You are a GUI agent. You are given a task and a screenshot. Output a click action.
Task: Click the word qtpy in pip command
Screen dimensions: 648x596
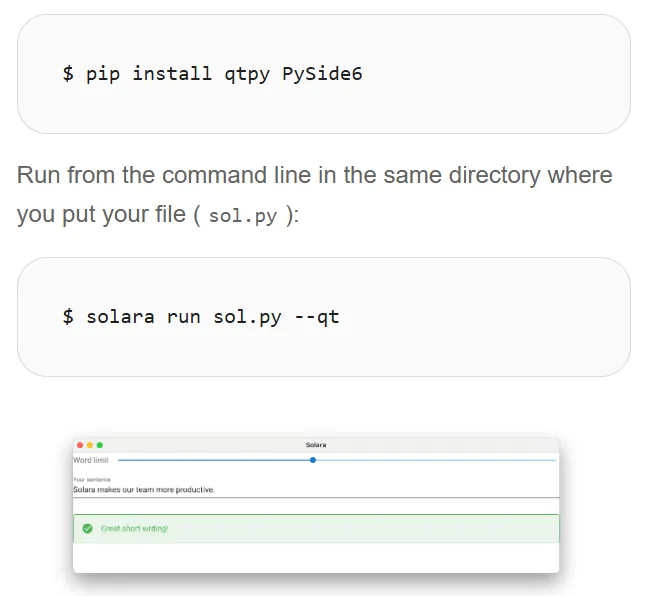[x=247, y=74]
